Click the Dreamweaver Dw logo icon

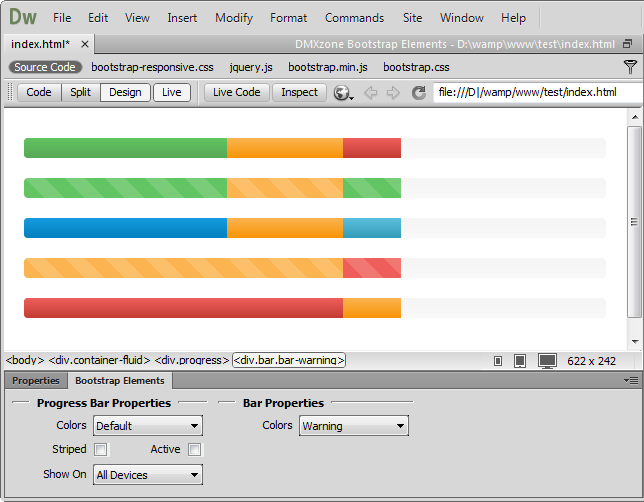tap(23, 17)
